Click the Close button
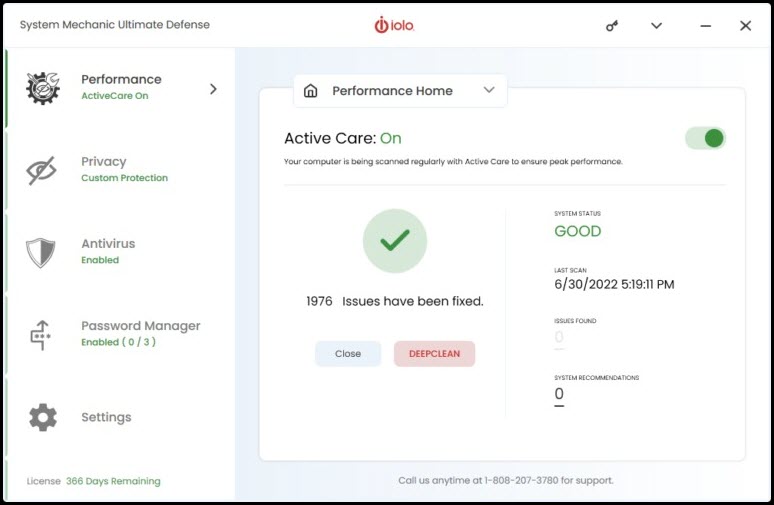This screenshot has width=774, height=505. tap(348, 353)
